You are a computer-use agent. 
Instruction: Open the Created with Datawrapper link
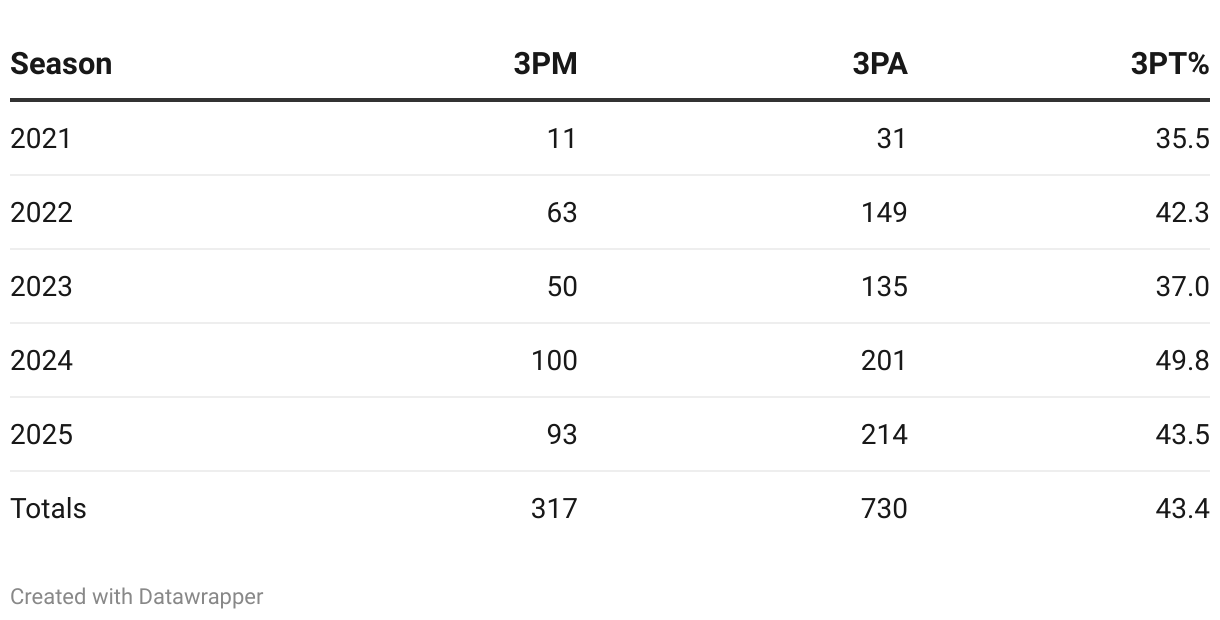[137, 597]
